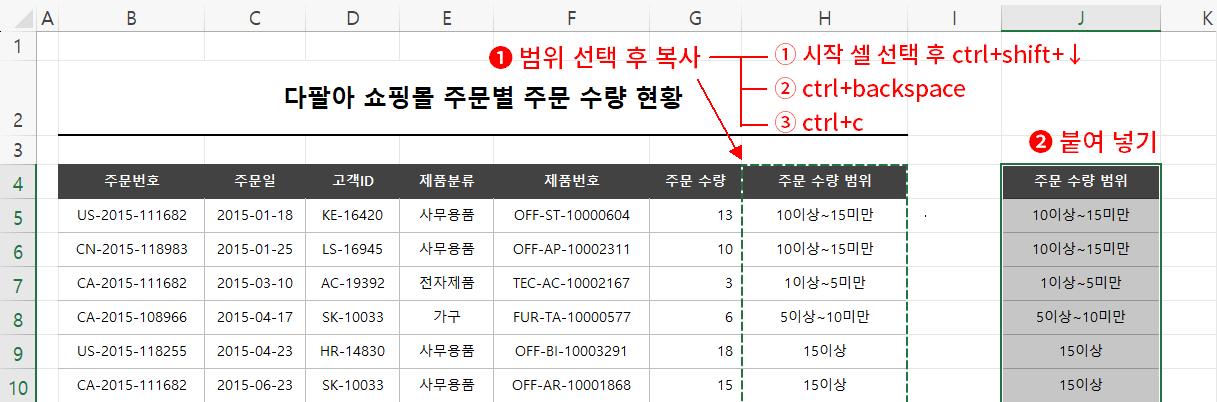Select cell US-2015-111682 in row 5
The width and height of the screenshot is (1217, 402).
[131, 216]
